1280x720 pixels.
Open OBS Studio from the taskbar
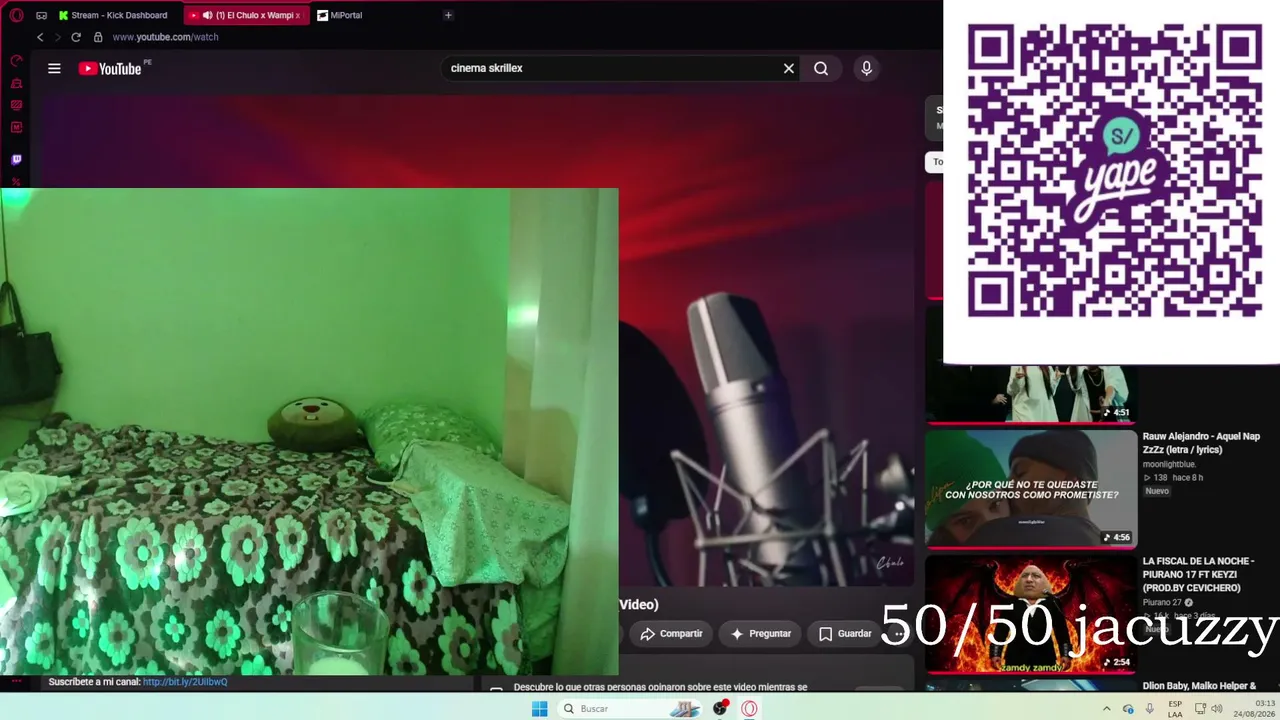tap(720, 708)
